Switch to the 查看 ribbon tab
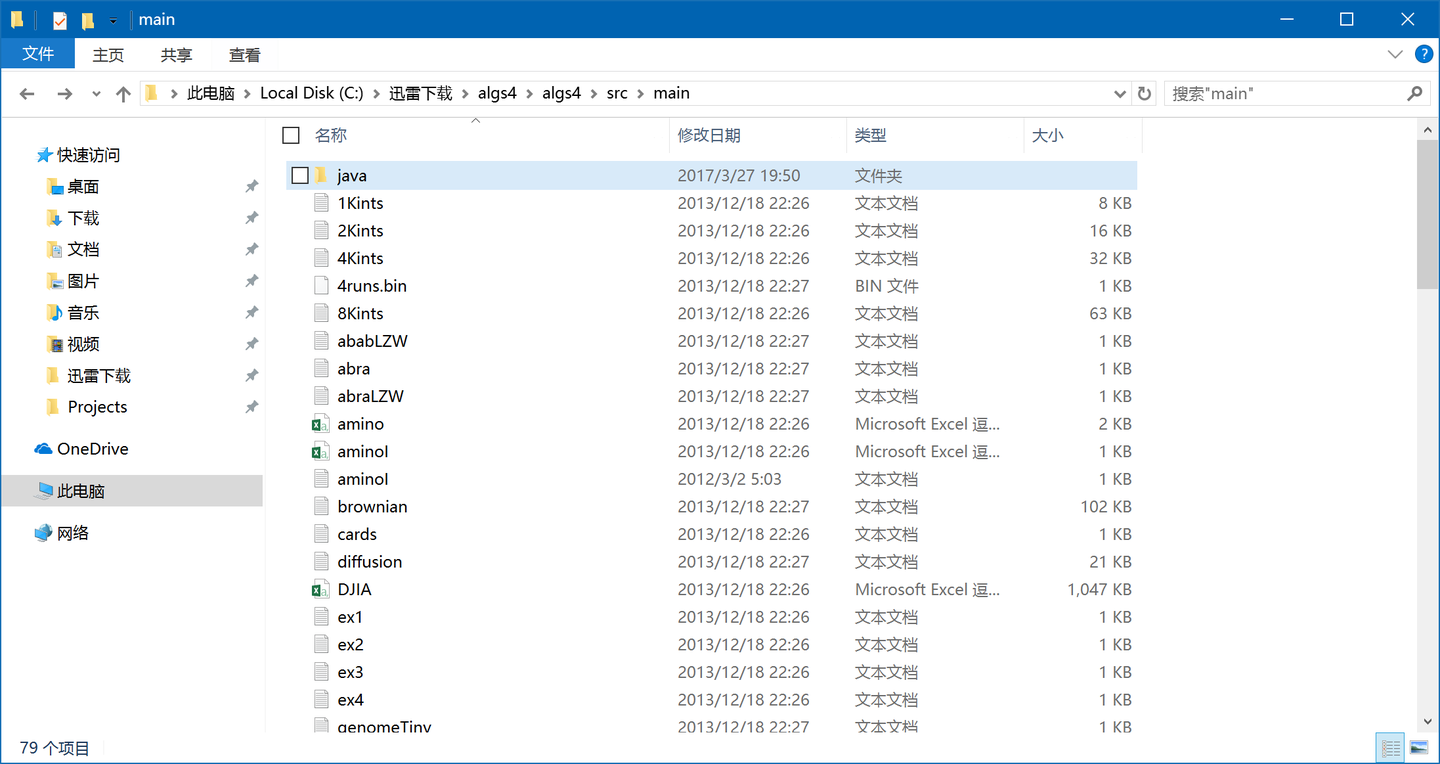 245,55
